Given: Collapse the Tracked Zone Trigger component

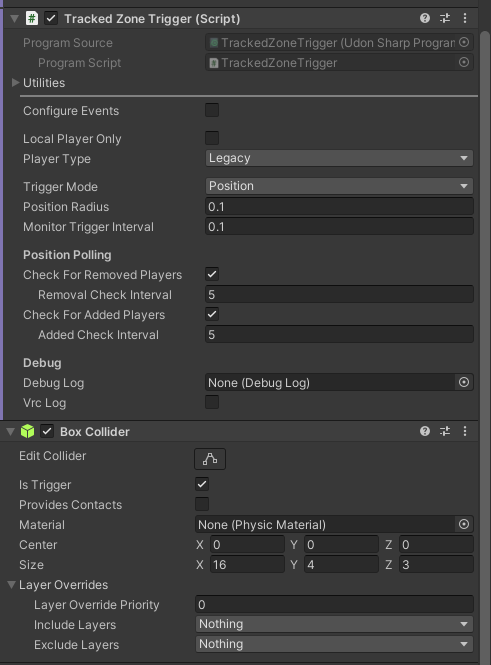Looking at the screenshot, I should pos(14,19).
